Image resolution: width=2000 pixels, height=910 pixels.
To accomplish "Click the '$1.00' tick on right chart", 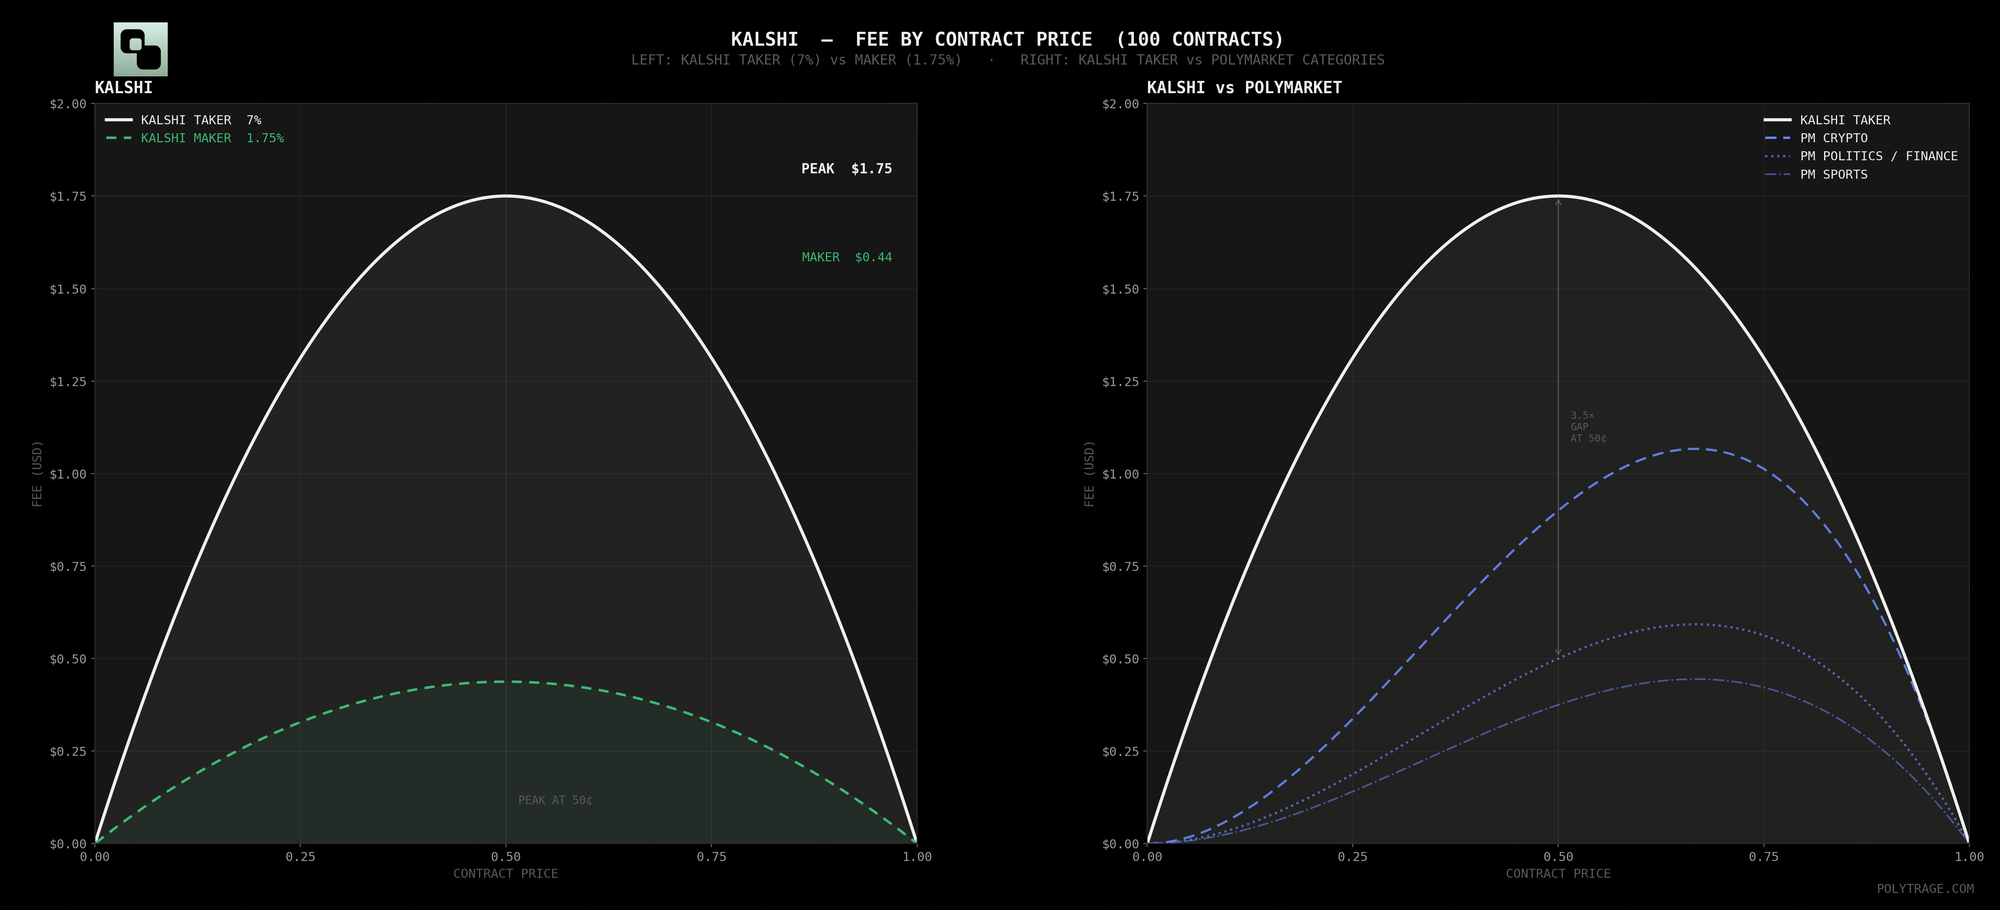I will click(1121, 474).
